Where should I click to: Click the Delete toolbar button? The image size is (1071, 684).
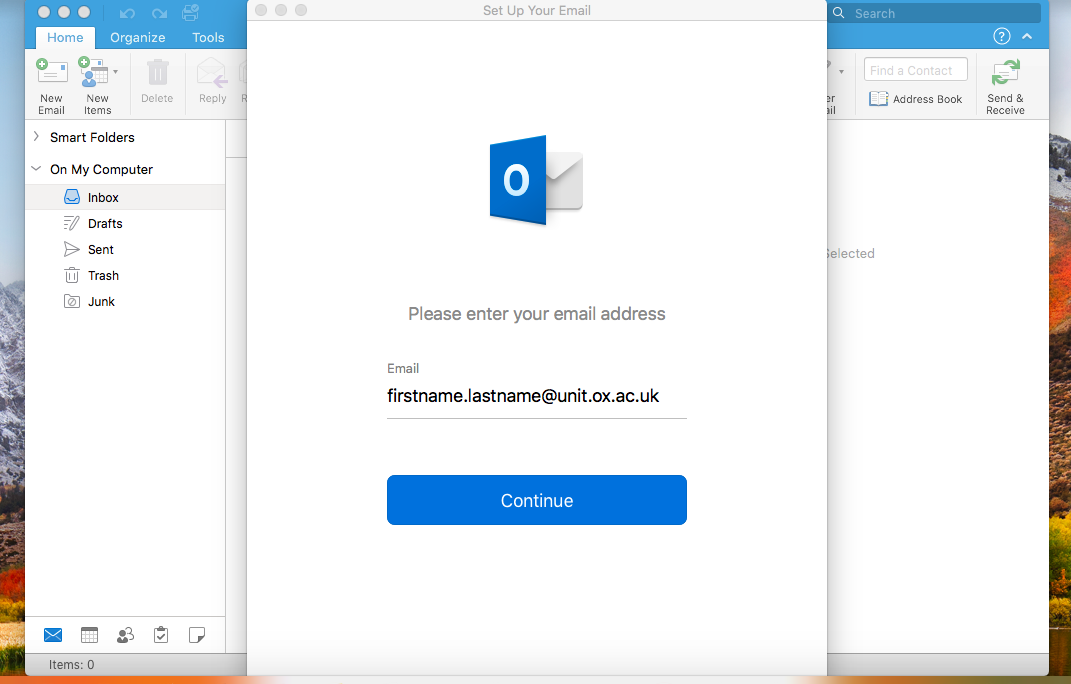click(x=157, y=82)
